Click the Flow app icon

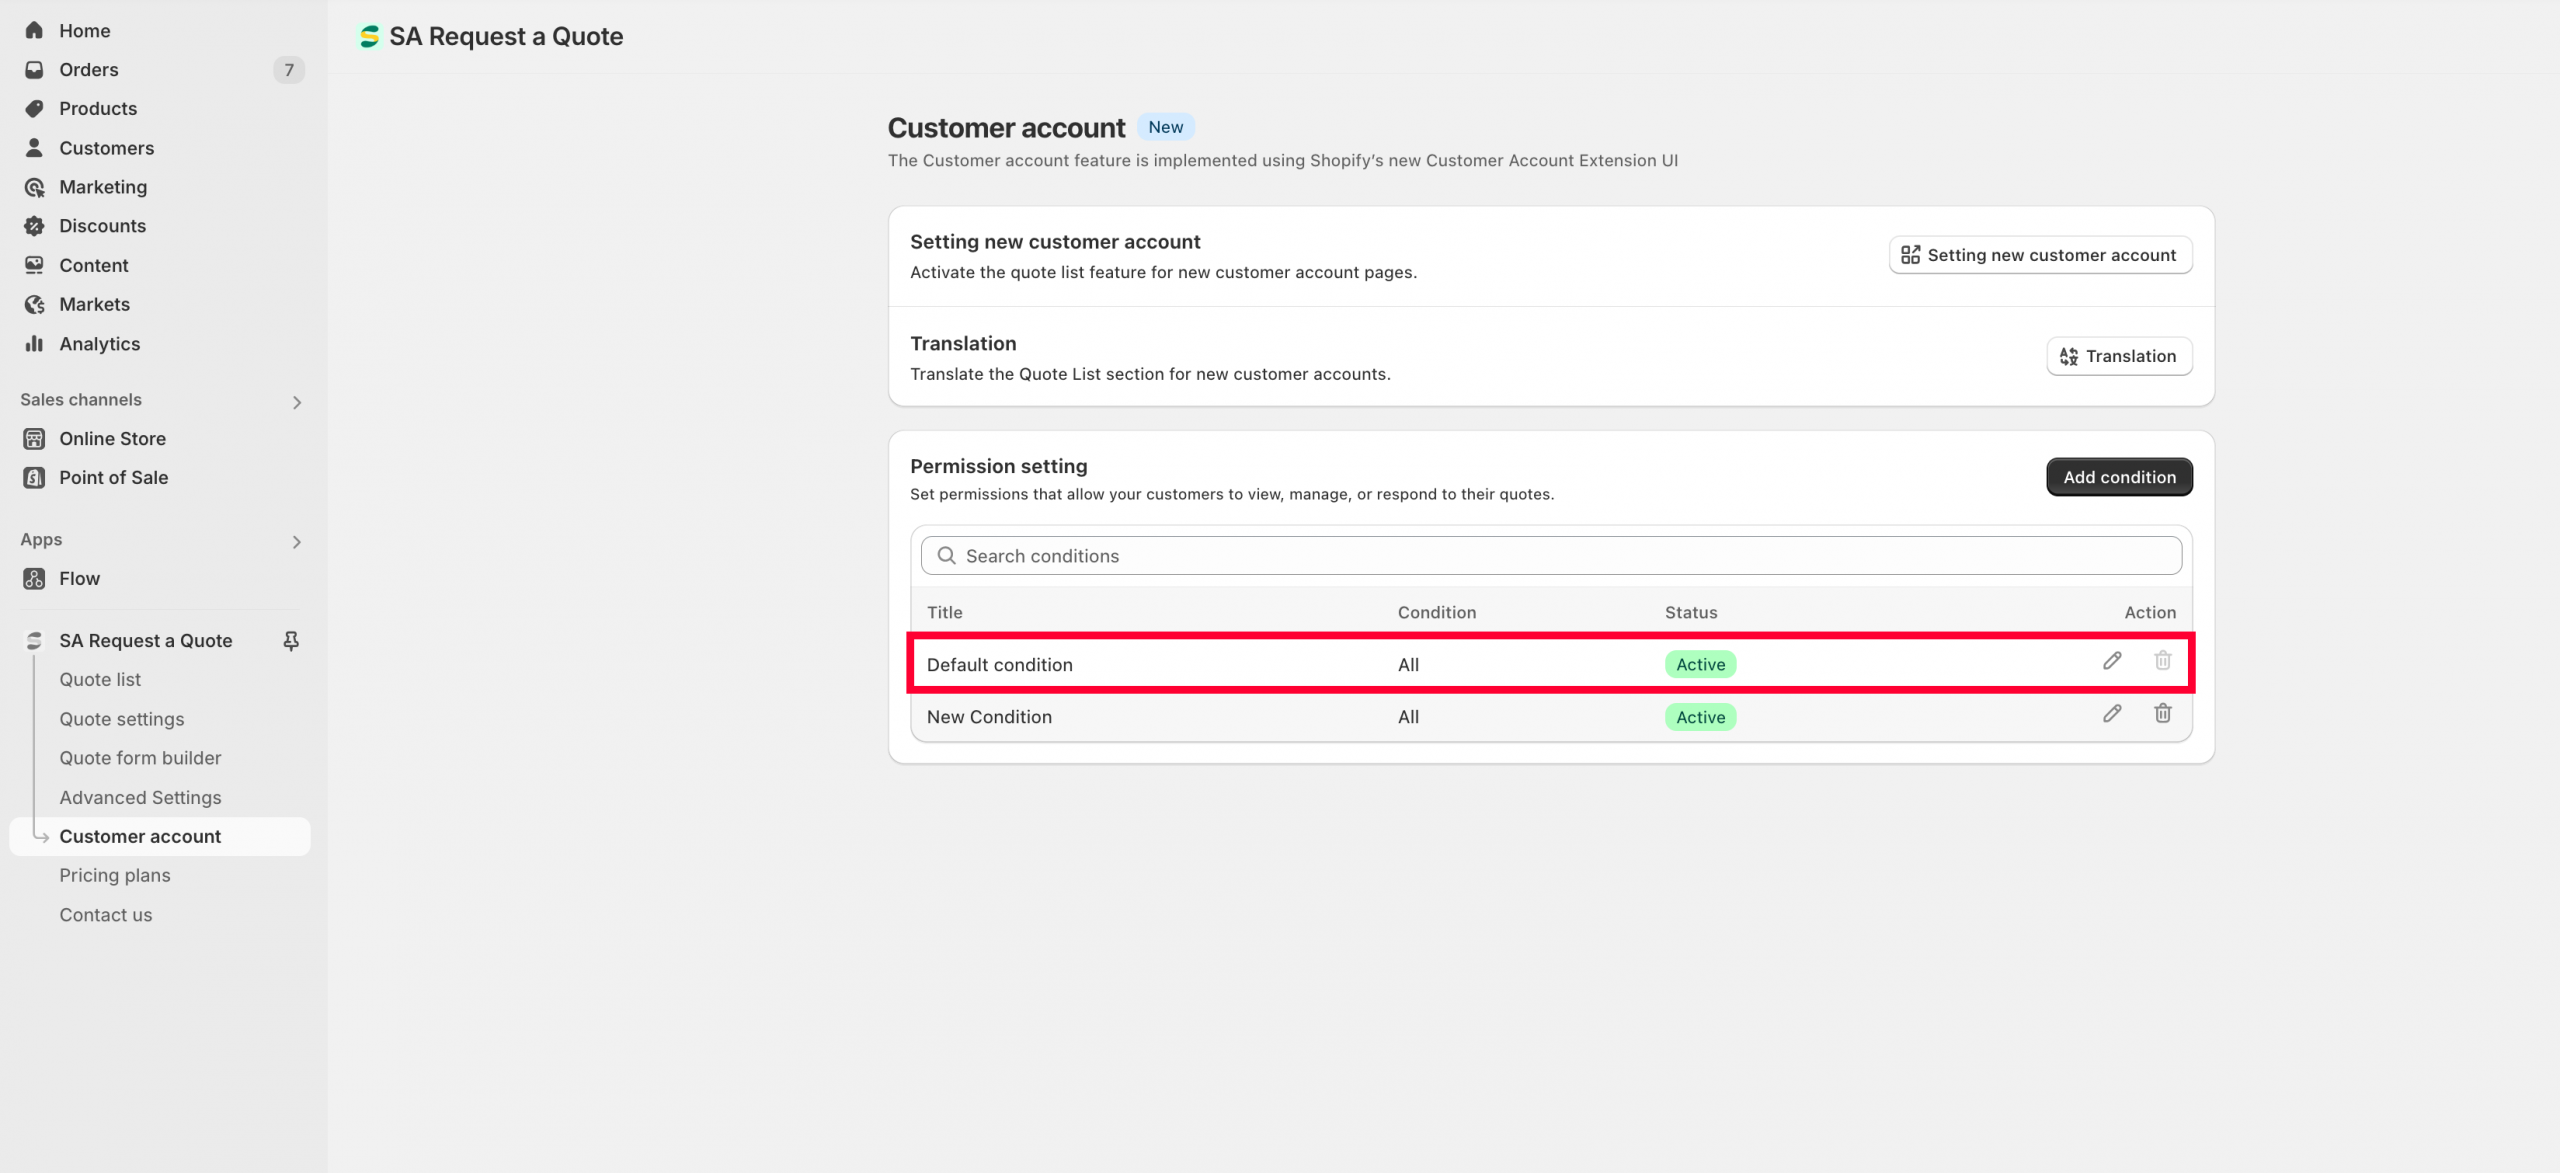tap(34, 578)
